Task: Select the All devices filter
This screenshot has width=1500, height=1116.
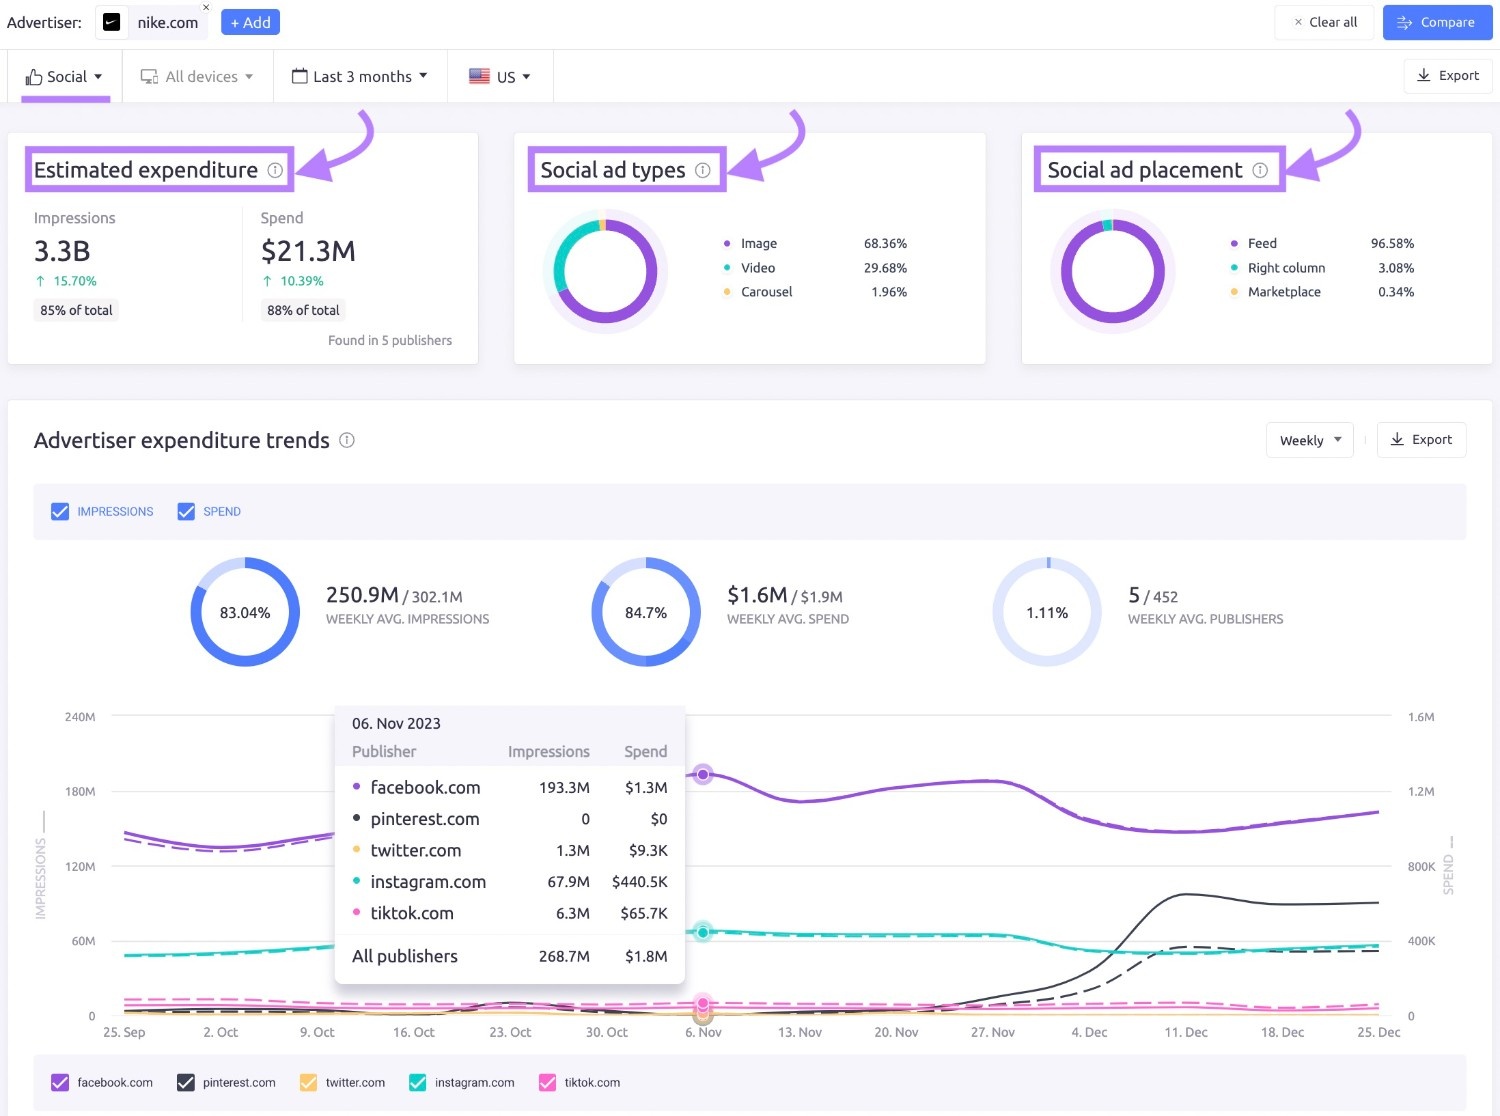Action: (197, 75)
